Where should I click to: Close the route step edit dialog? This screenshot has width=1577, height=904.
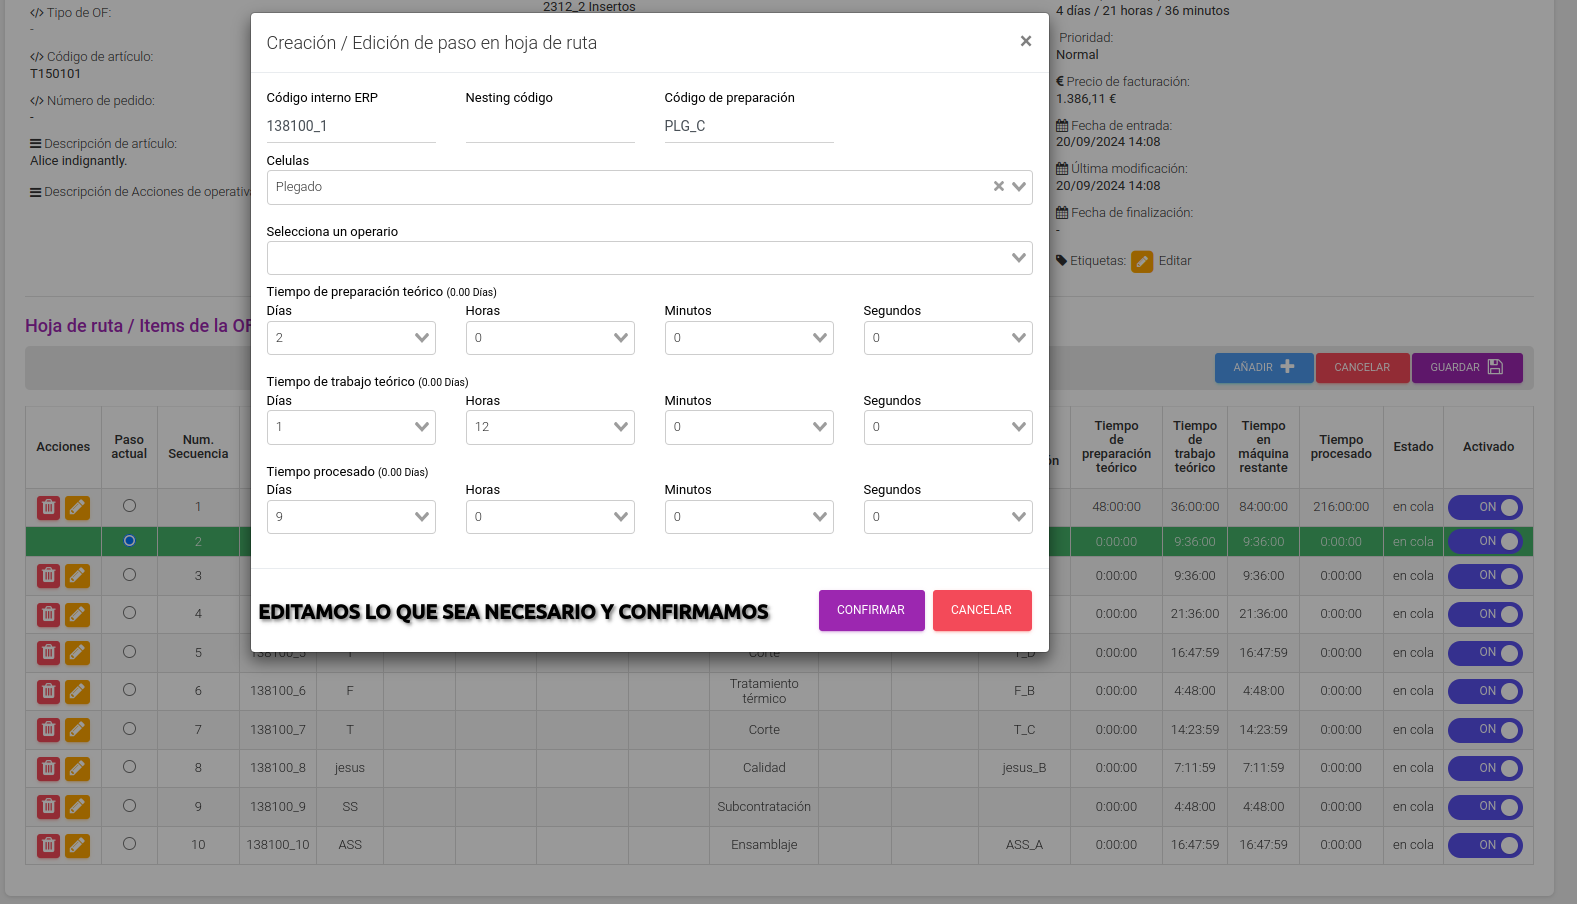pyautogui.click(x=1025, y=41)
